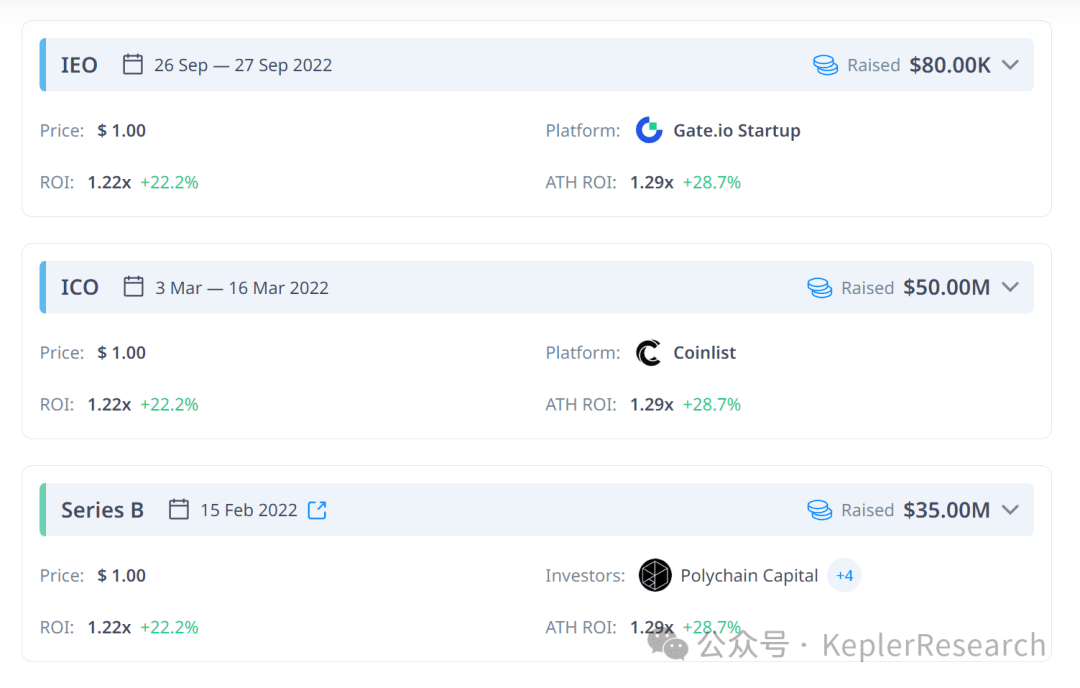Click the Gate.io Startup logo icon
1080x688 pixels.
click(x=648, y=130)
